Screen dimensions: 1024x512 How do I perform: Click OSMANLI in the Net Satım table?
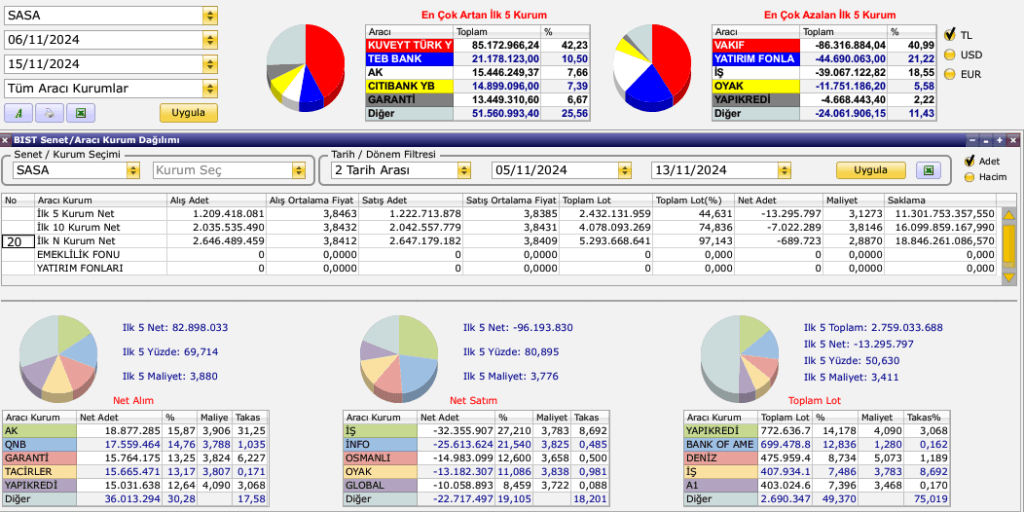tap(381, 458)
